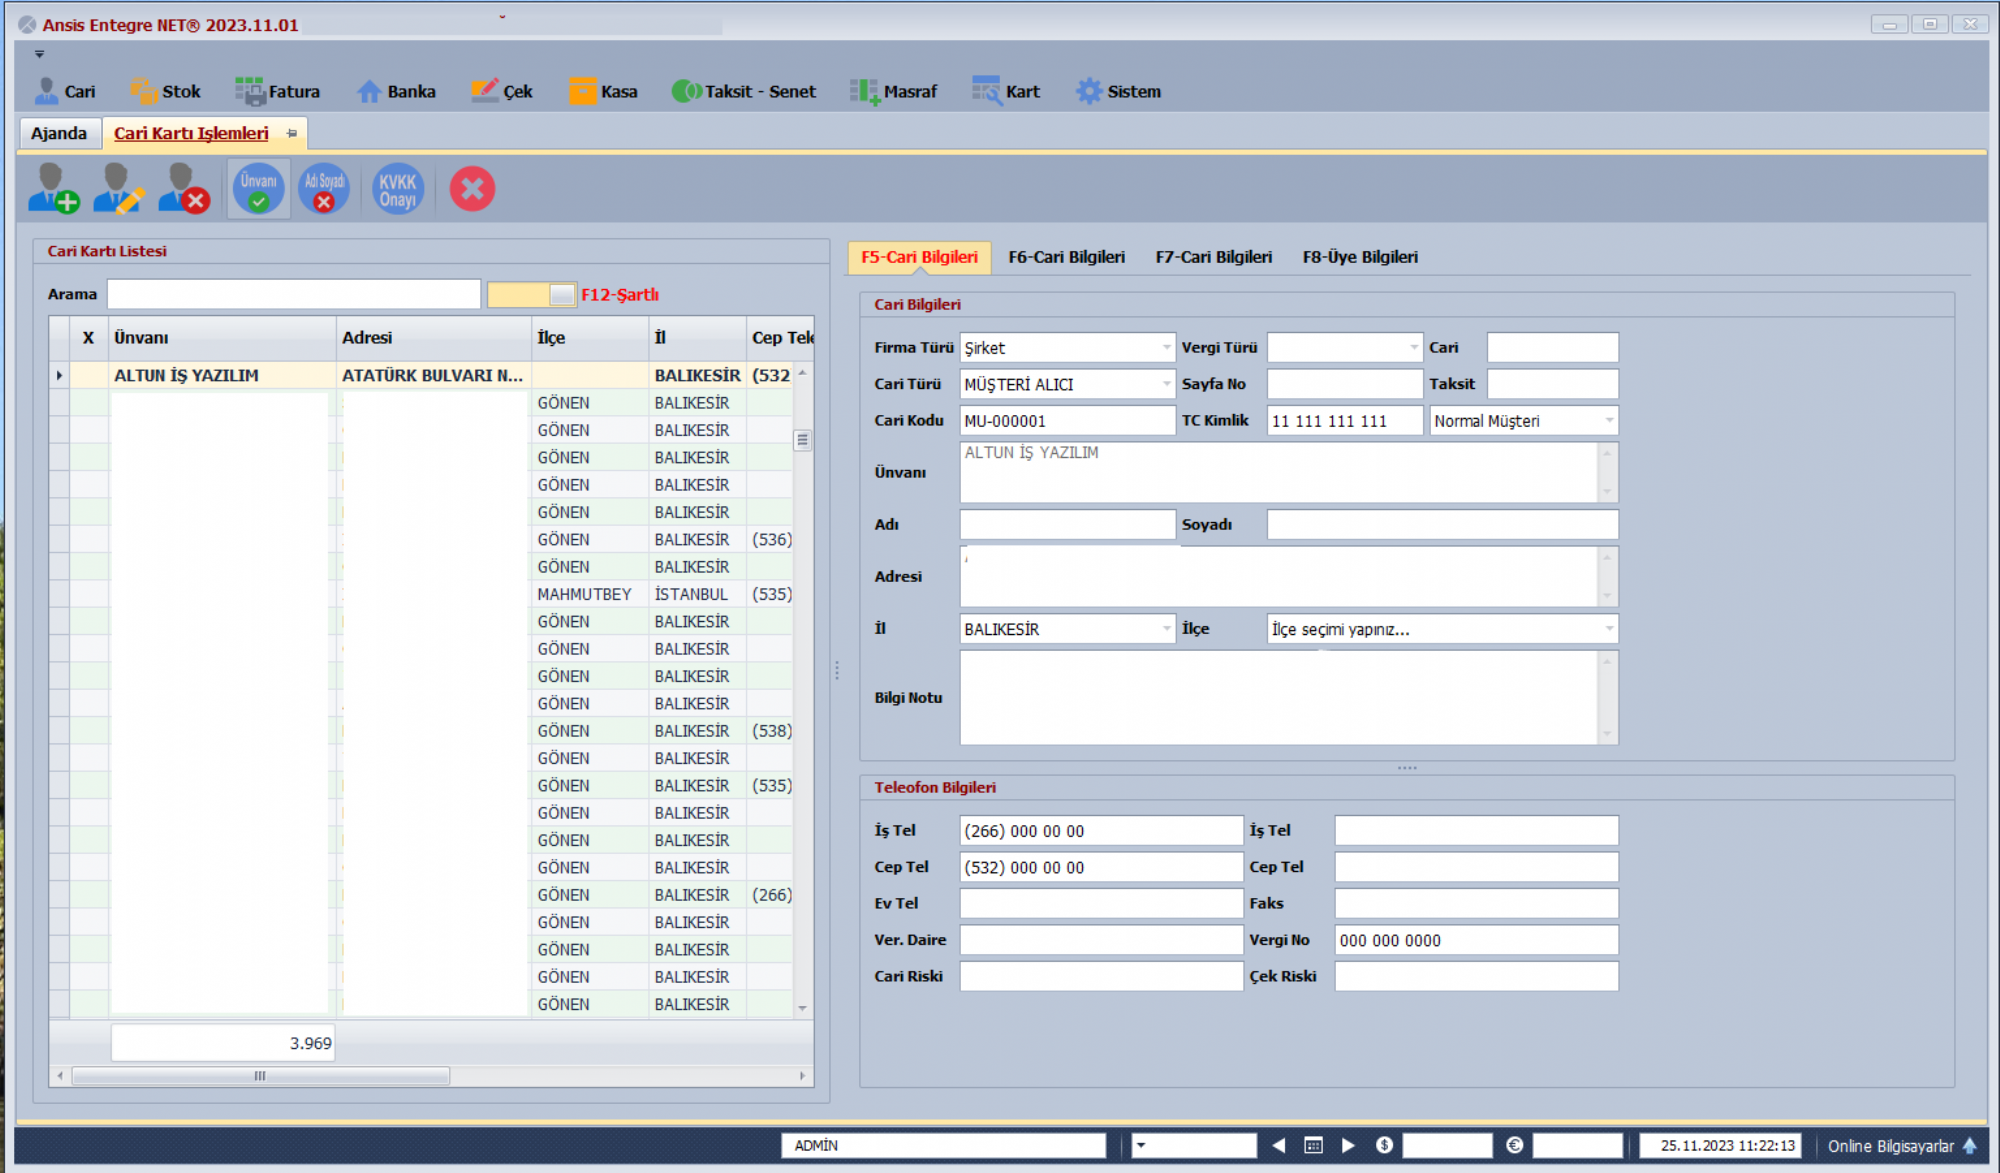Toggle the Adı Soyadı filter button

(324, 188)
